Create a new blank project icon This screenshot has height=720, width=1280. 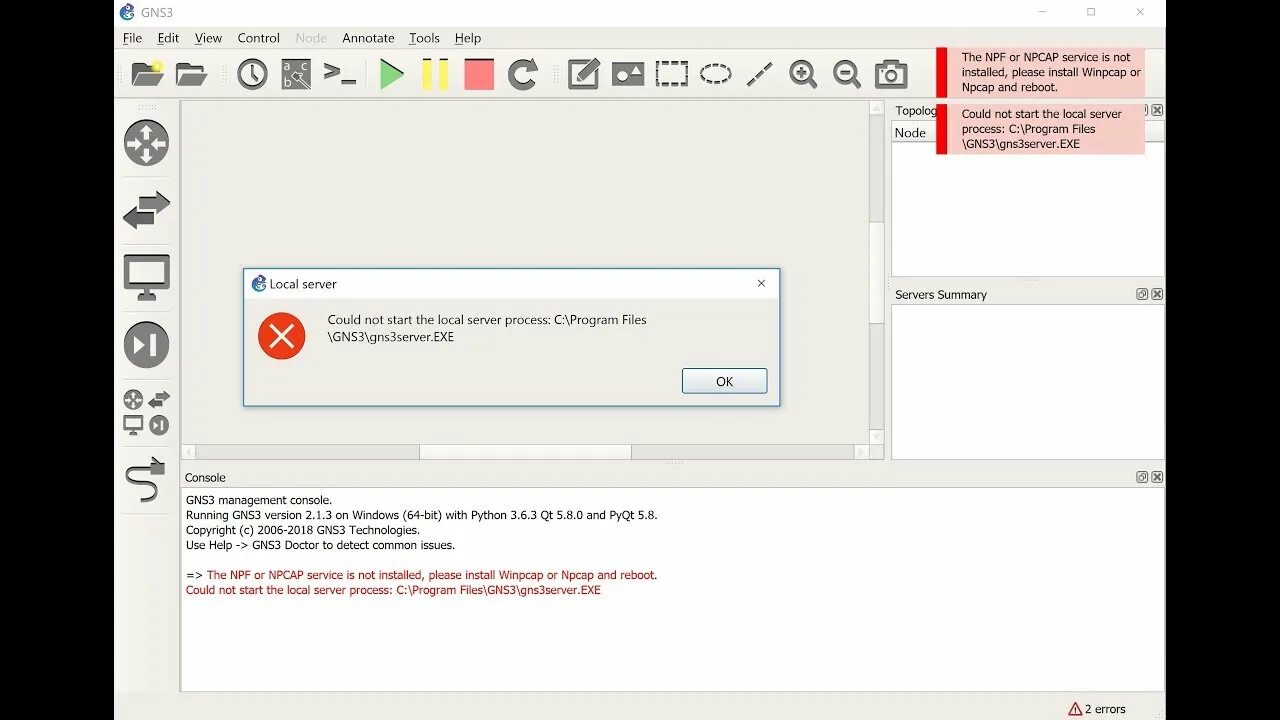(147, 74)
